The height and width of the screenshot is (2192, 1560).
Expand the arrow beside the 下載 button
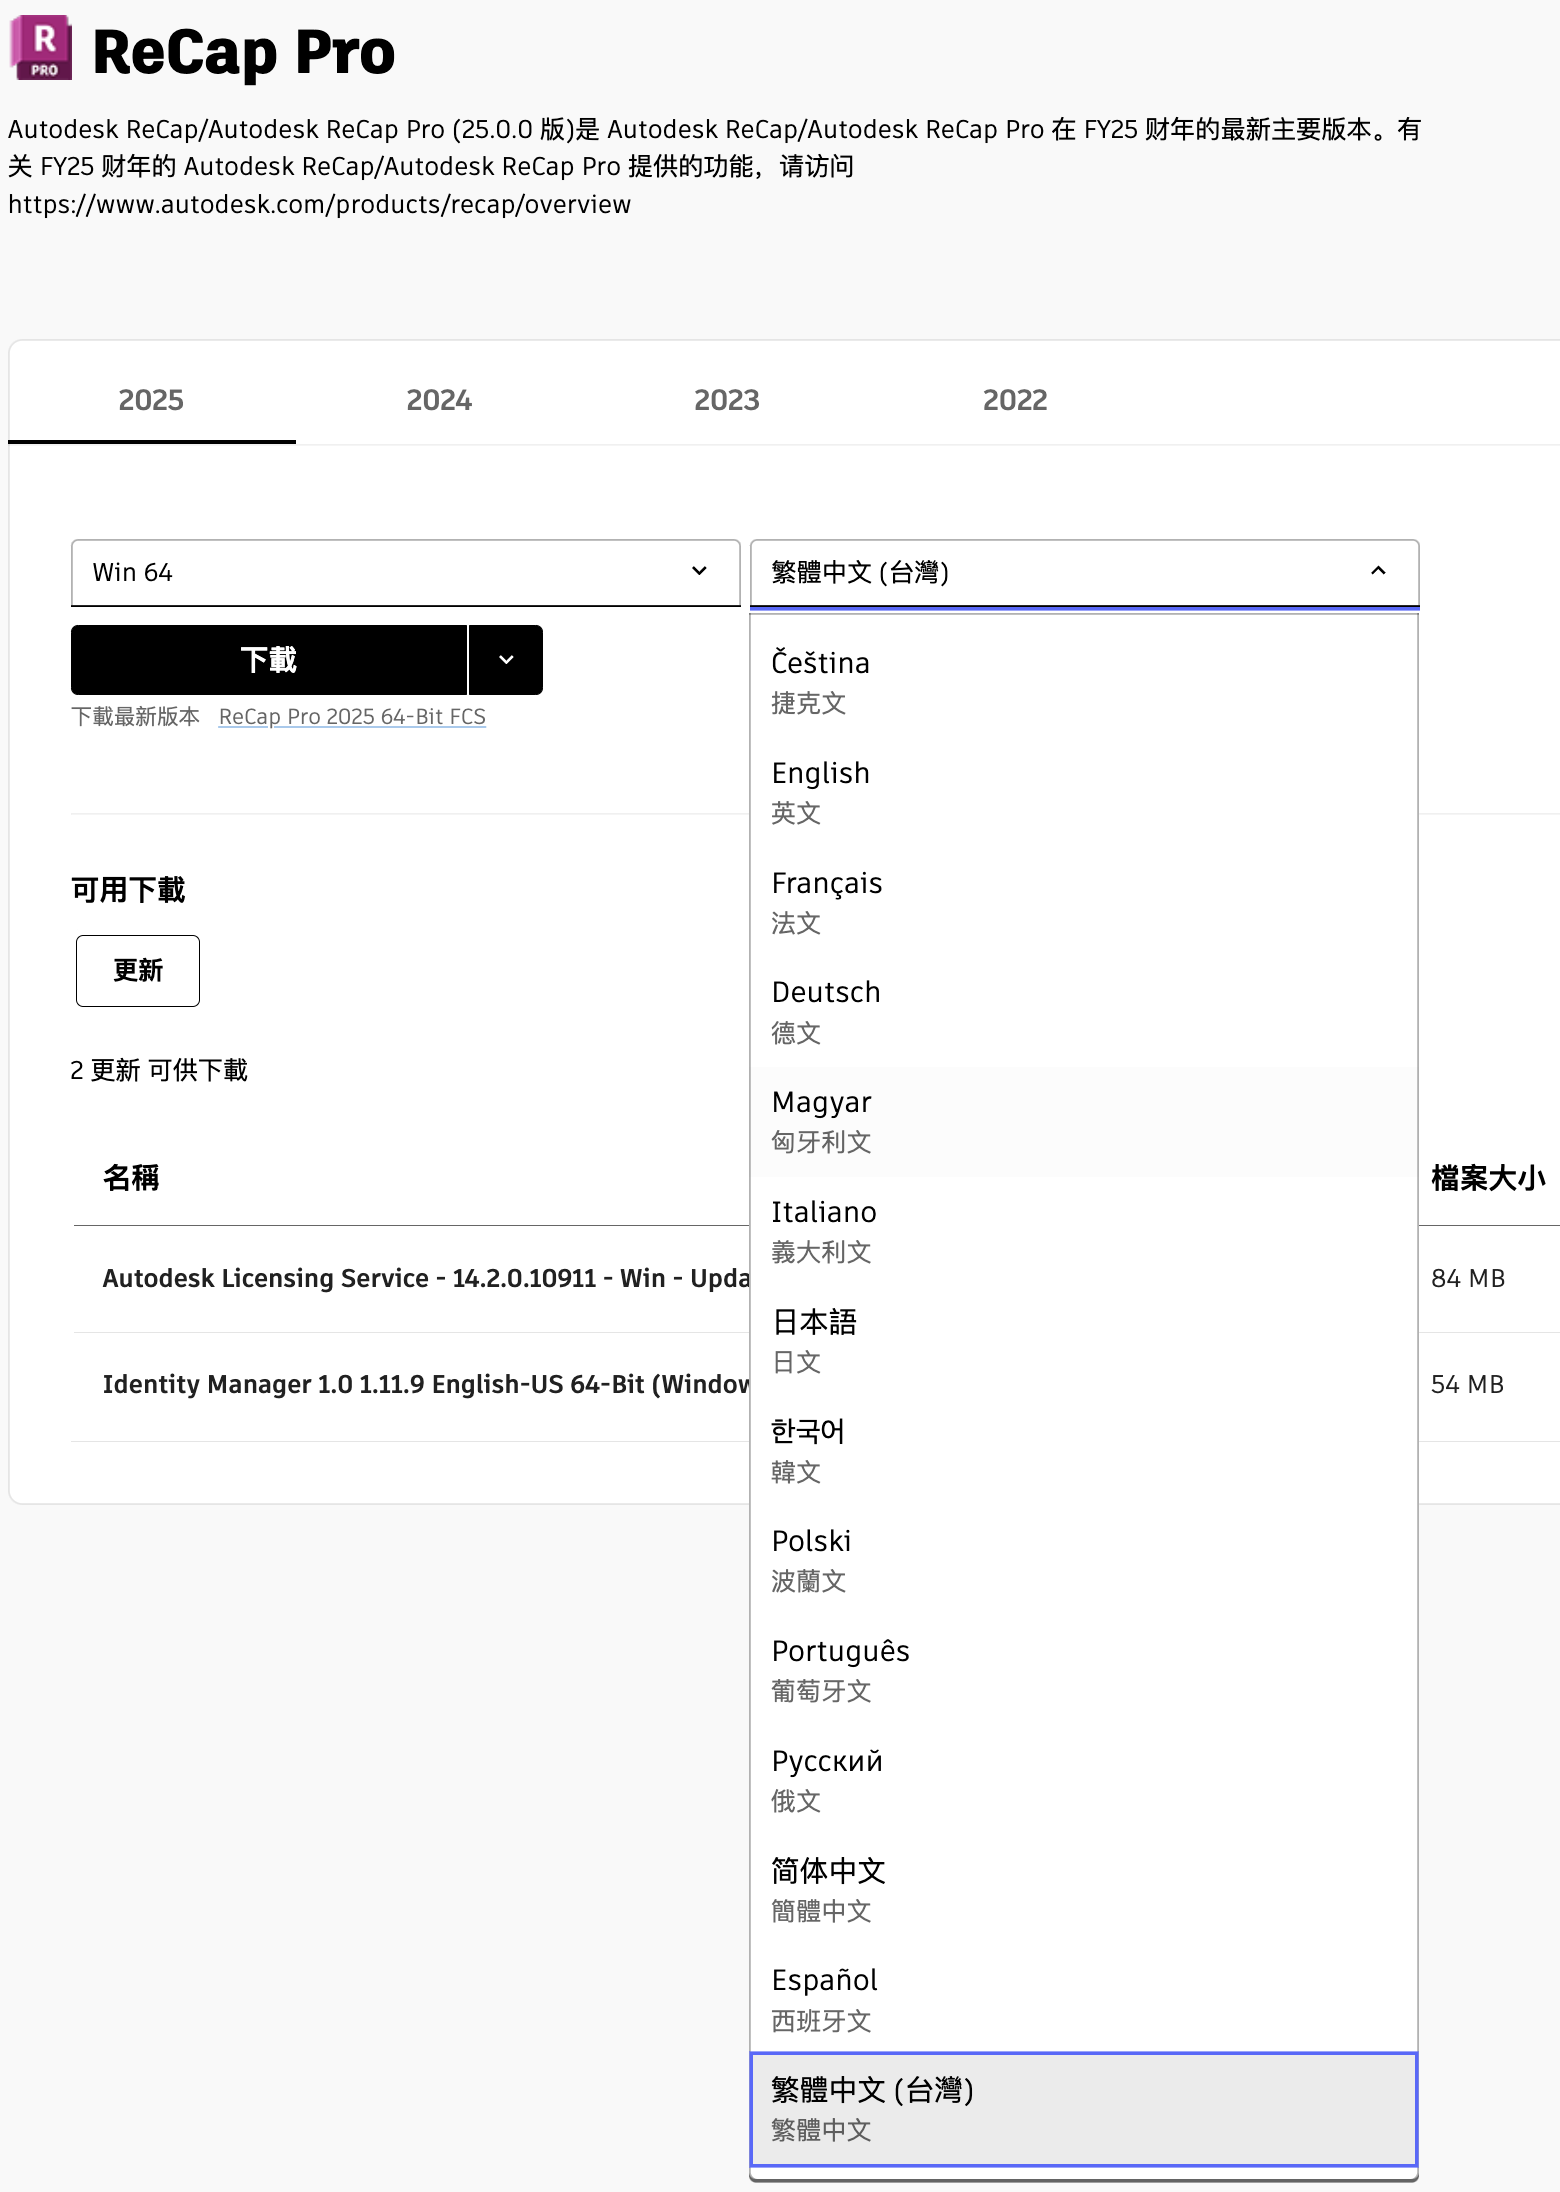pyautogui.click(x=506, y=660)
